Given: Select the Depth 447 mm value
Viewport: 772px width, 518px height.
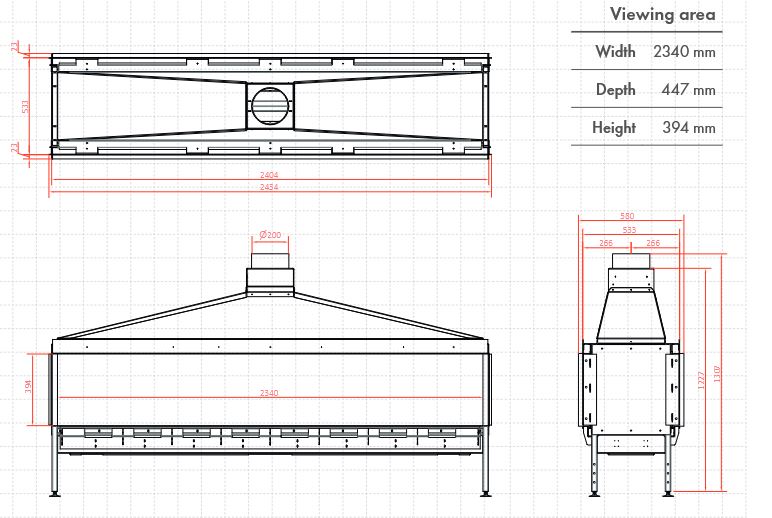Looking at the screenshot, I should (x=688, y=90).
